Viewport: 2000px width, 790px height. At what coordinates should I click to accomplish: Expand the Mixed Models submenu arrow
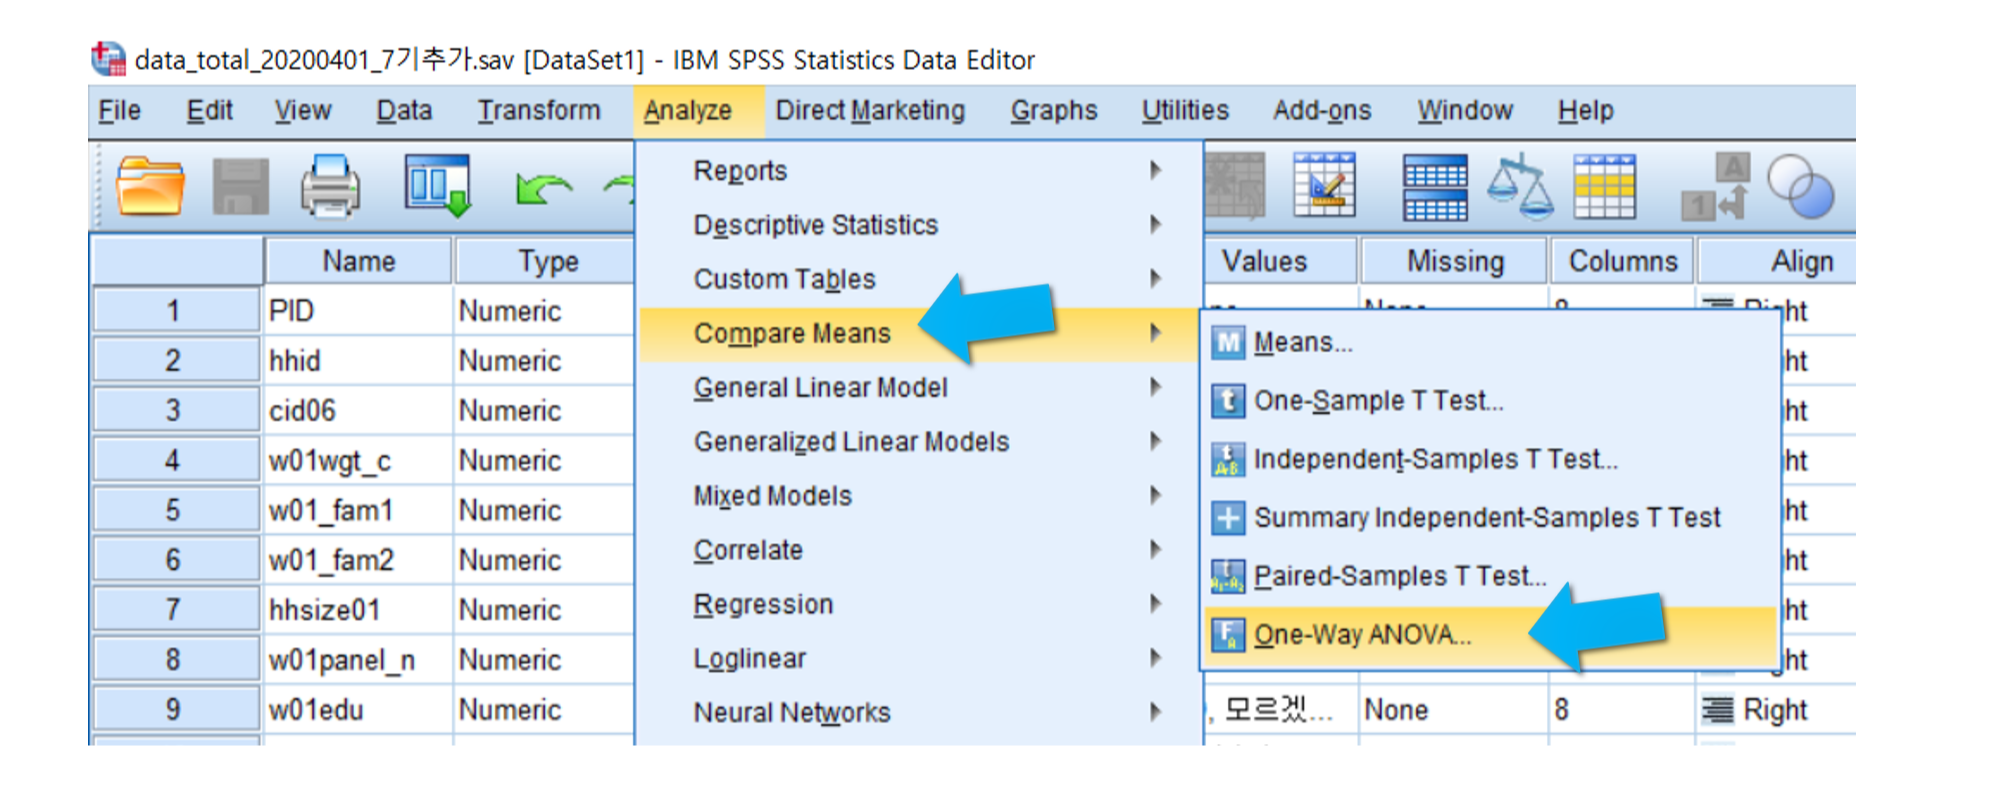(x=1155, y=495)
